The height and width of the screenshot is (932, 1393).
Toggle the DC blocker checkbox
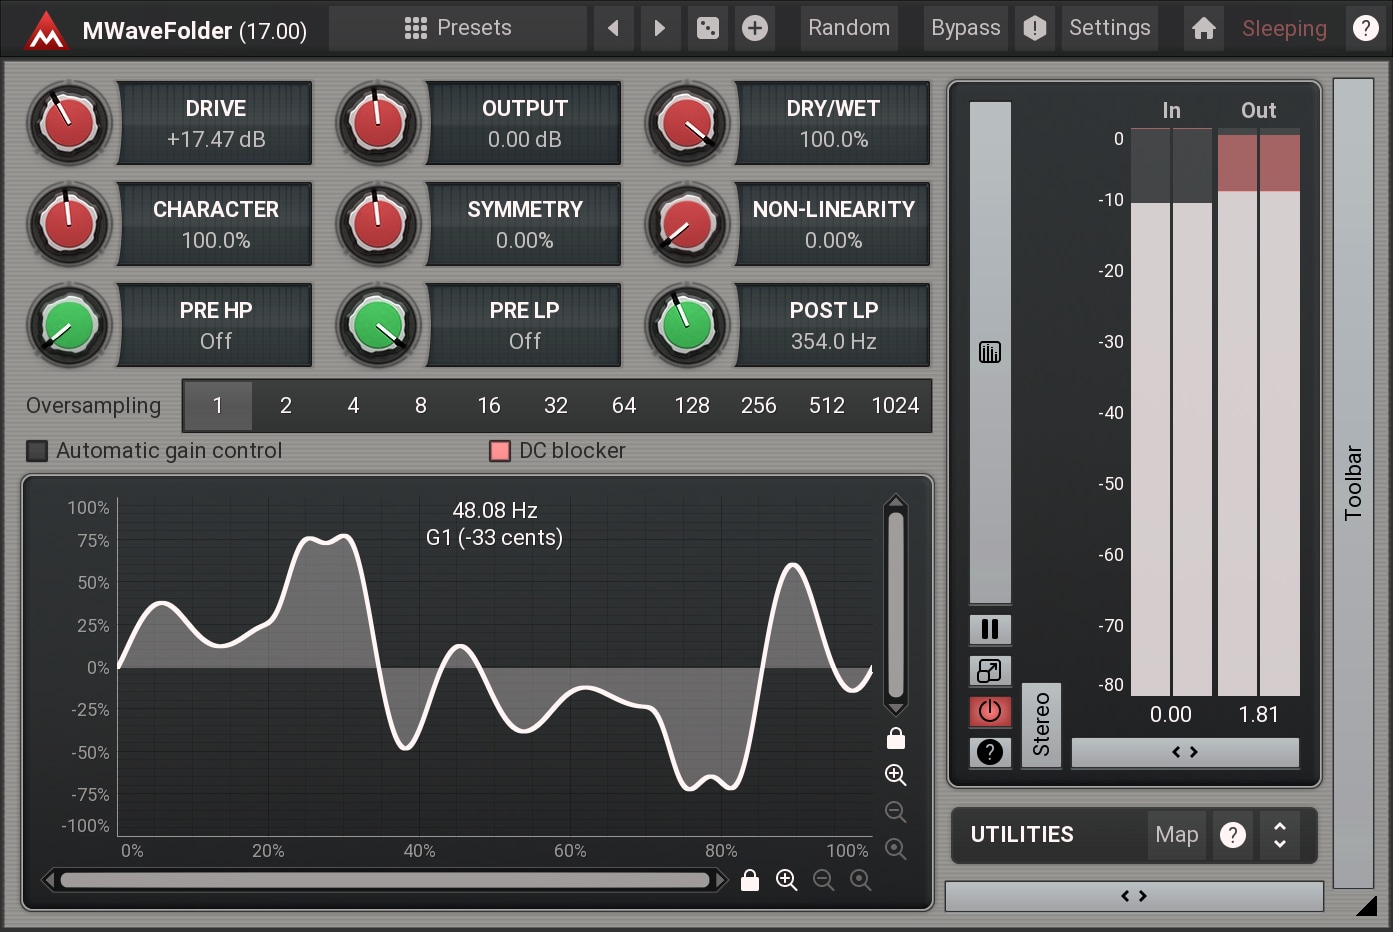coord(500,451)
